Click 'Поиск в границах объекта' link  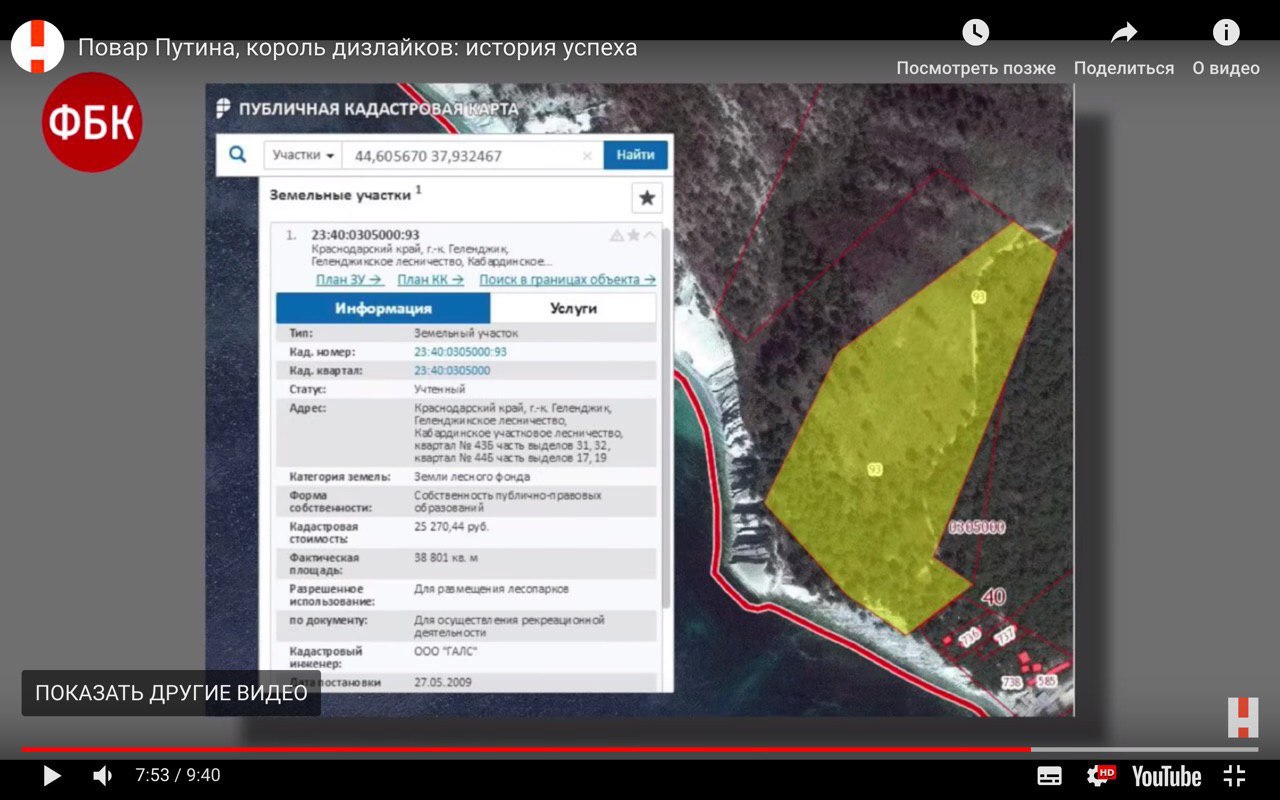pyautogui.click(x=567, y=280)
